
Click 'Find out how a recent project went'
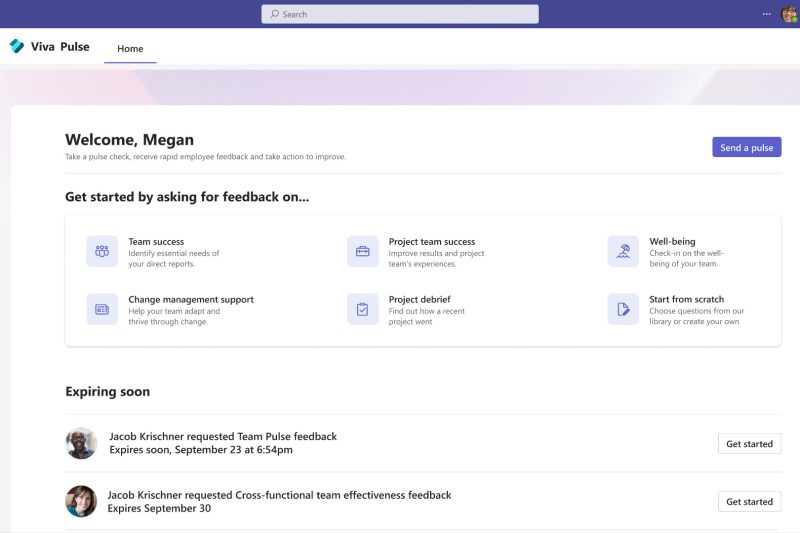point(427,316)
